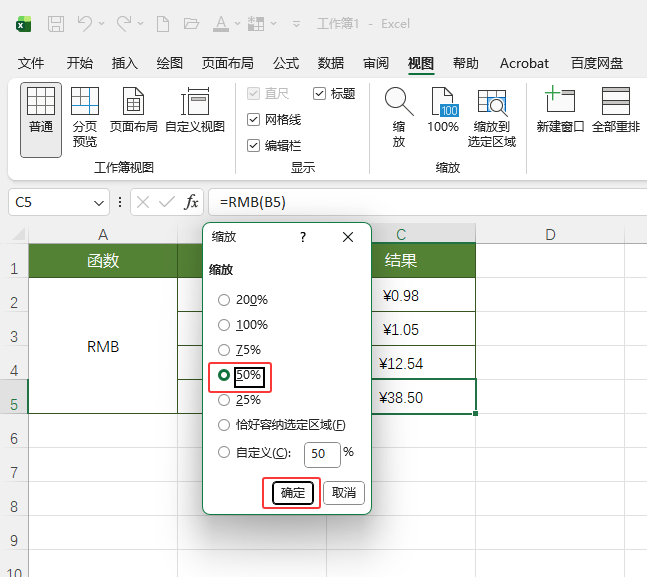The width and height of the screenshot is (647, 577).
Task: Select the 75% zoom radio option
Action: [x=224, y=350]
